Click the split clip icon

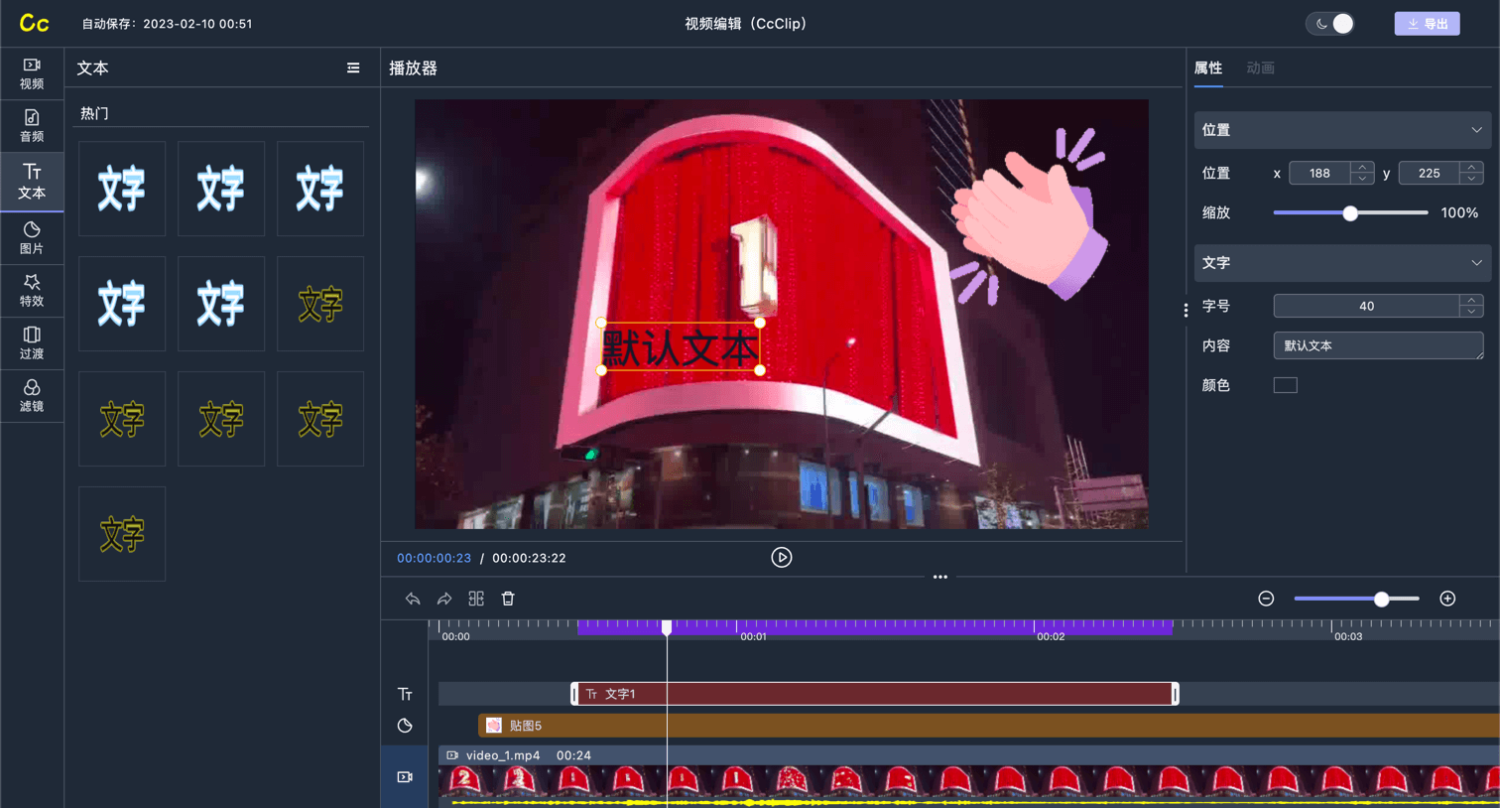(476, 598)
